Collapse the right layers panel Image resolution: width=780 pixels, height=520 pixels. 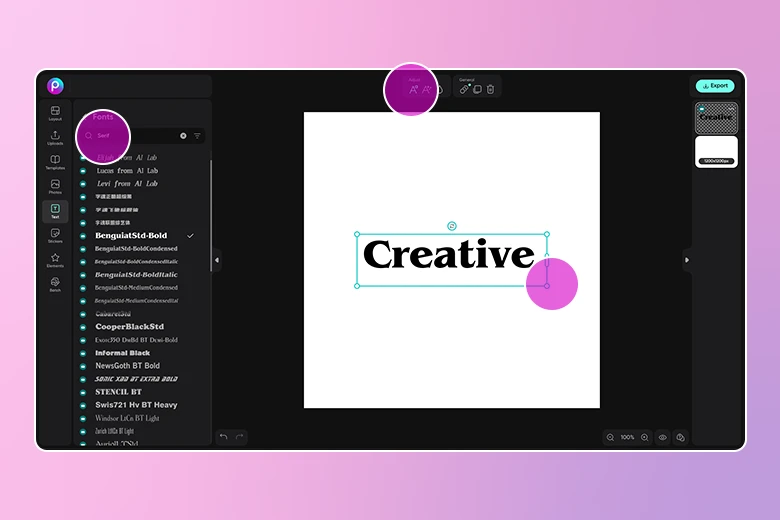[x=687, y=260]
